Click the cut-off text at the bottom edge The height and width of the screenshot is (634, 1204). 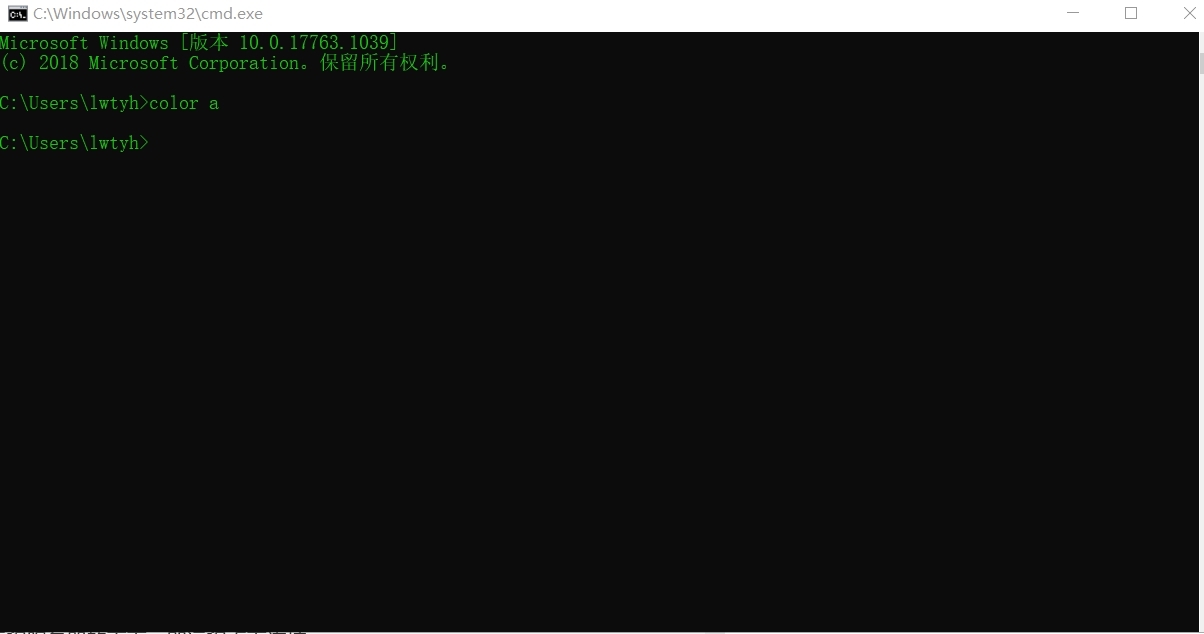tap(155, 630)
